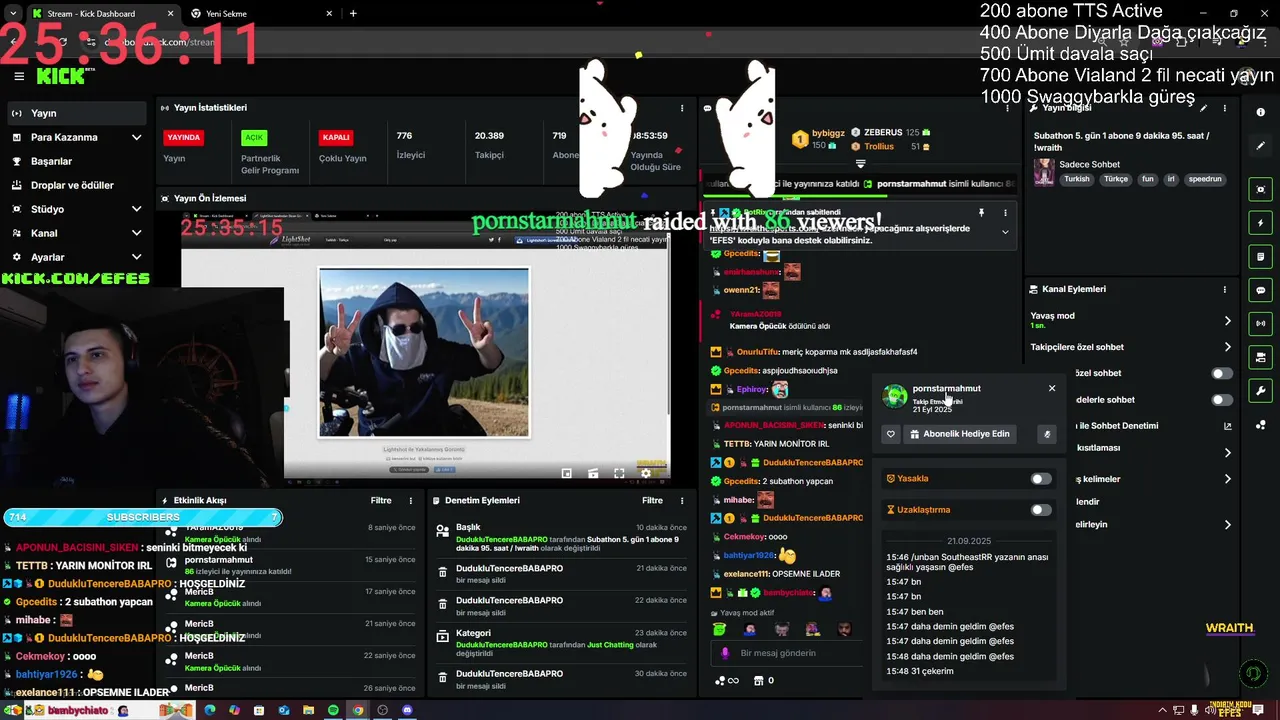The image size is (1280, 720).
Task: Expand the Stüdyo sidebar menu
Action: 136,209
